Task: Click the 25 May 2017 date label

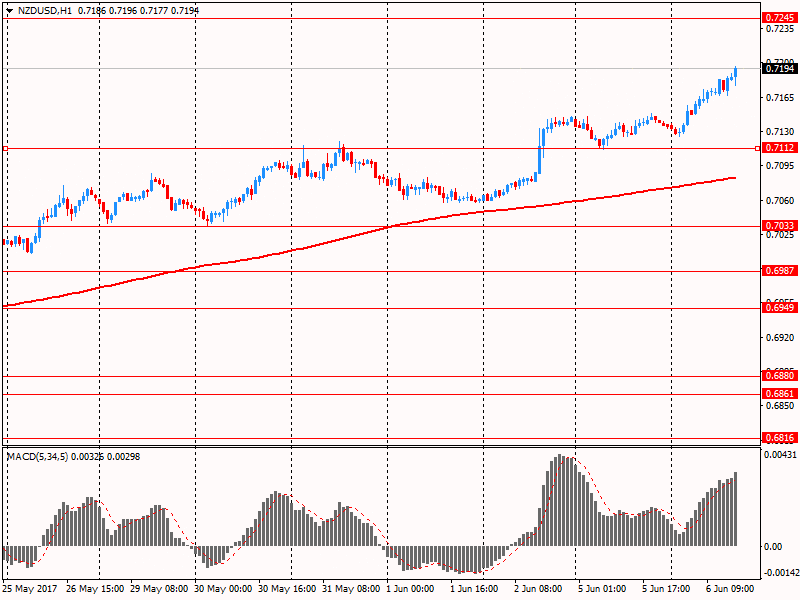Action: tap(30, 589)
